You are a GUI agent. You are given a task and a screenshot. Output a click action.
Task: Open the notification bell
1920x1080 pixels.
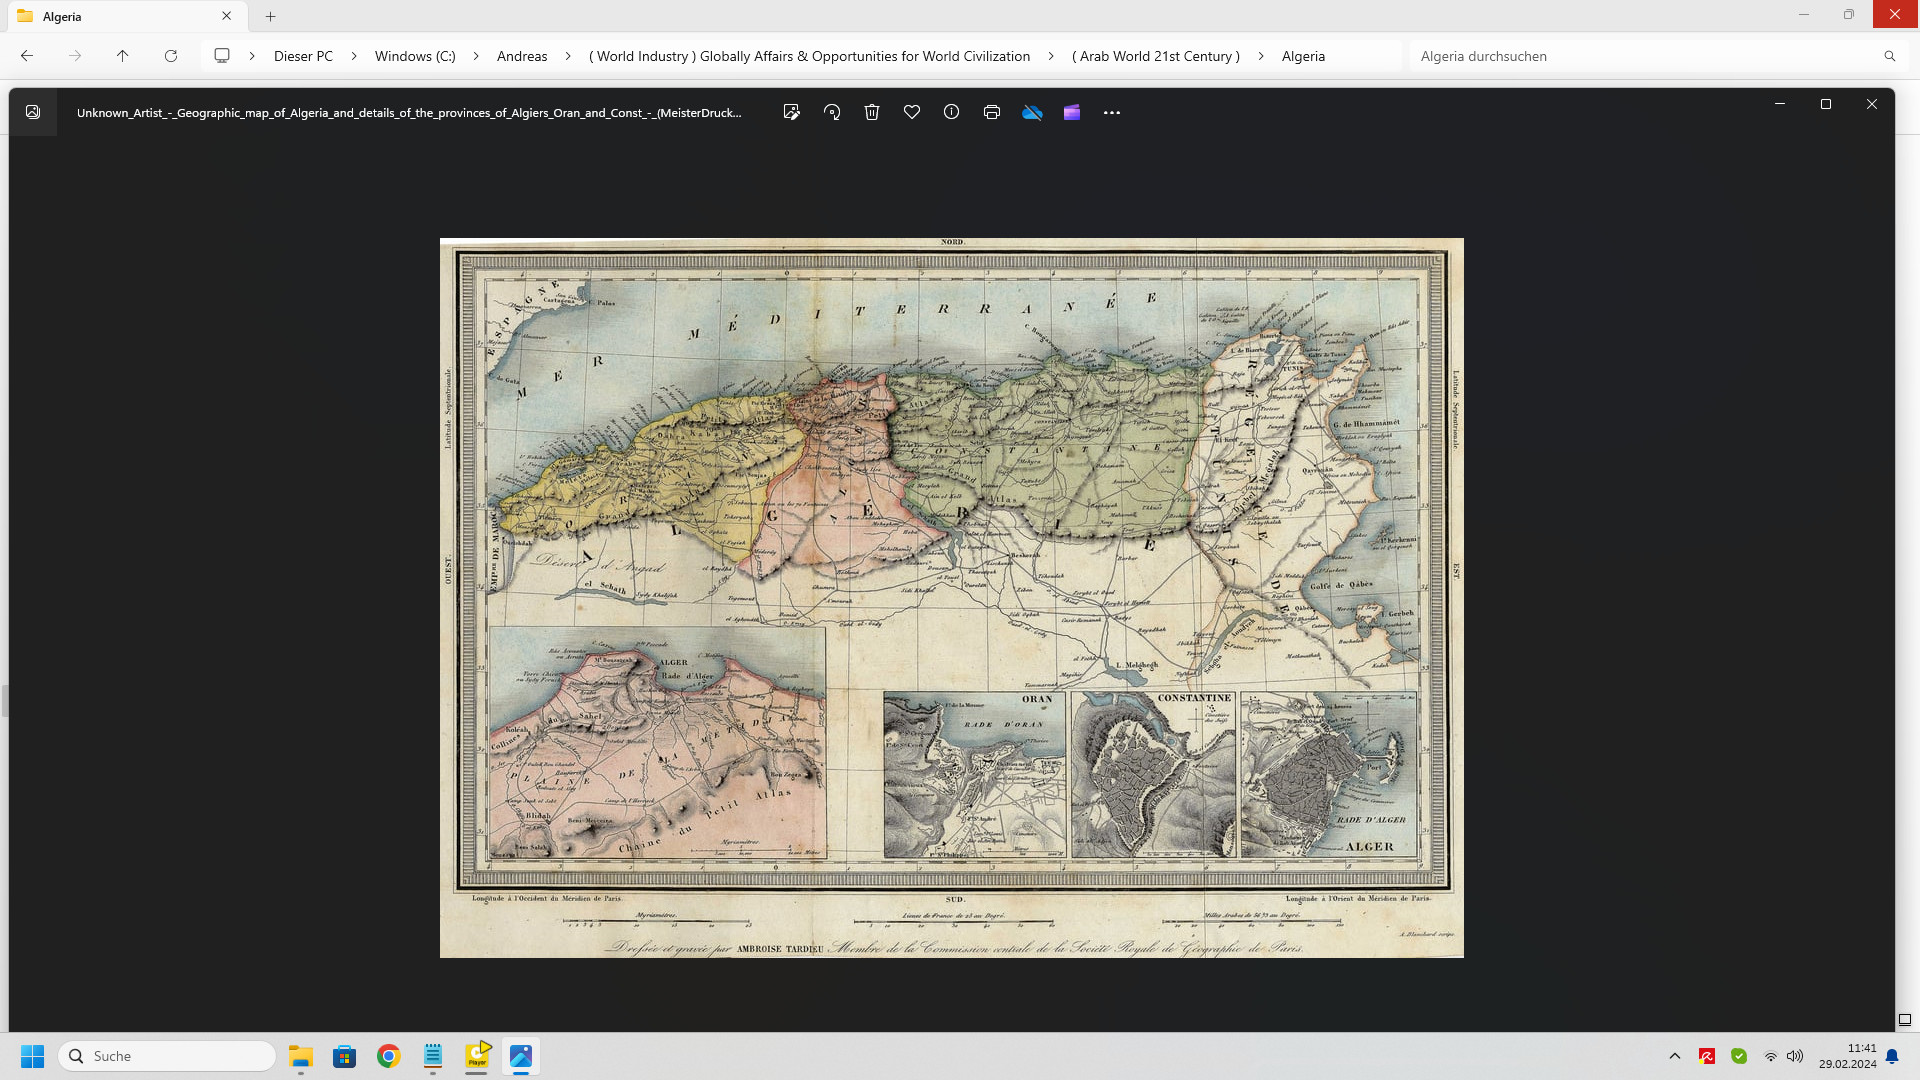(x=1892, y=1056)
